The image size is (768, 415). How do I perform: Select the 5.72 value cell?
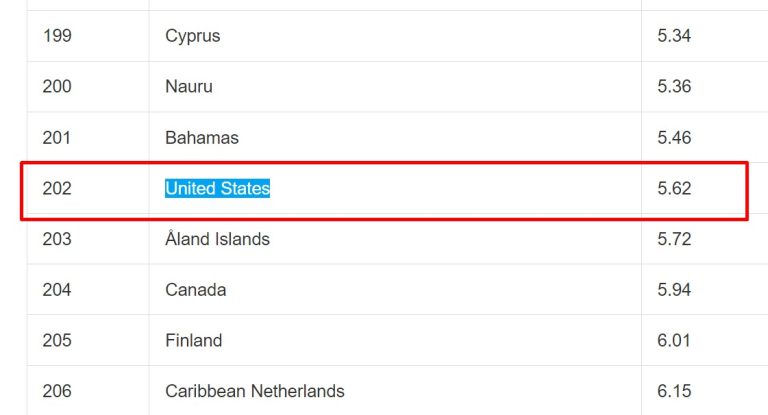pos(674,239)
